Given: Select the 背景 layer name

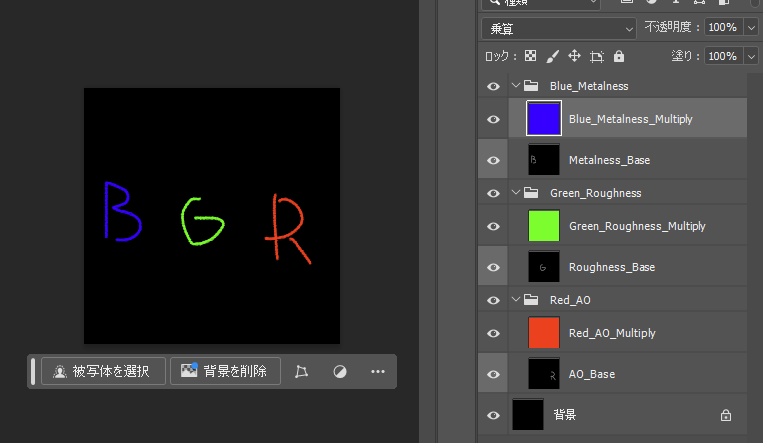Looking at the screenshot, I should [564, 415].
